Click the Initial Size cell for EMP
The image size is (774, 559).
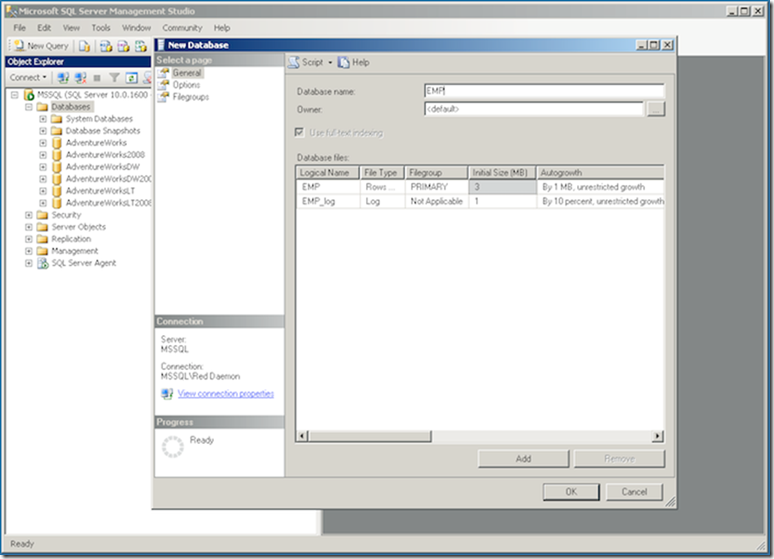coord(503,187)
